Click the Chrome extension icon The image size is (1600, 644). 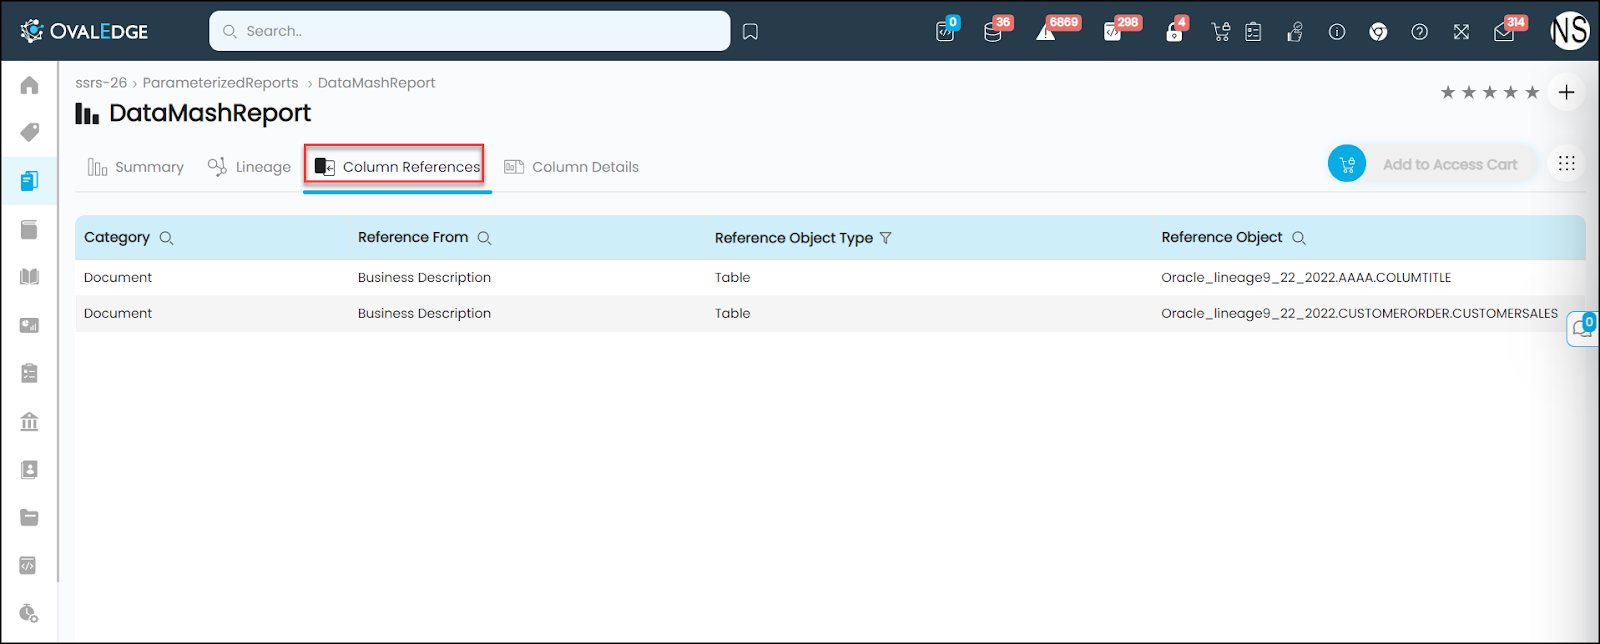(x=1378, y=32)
